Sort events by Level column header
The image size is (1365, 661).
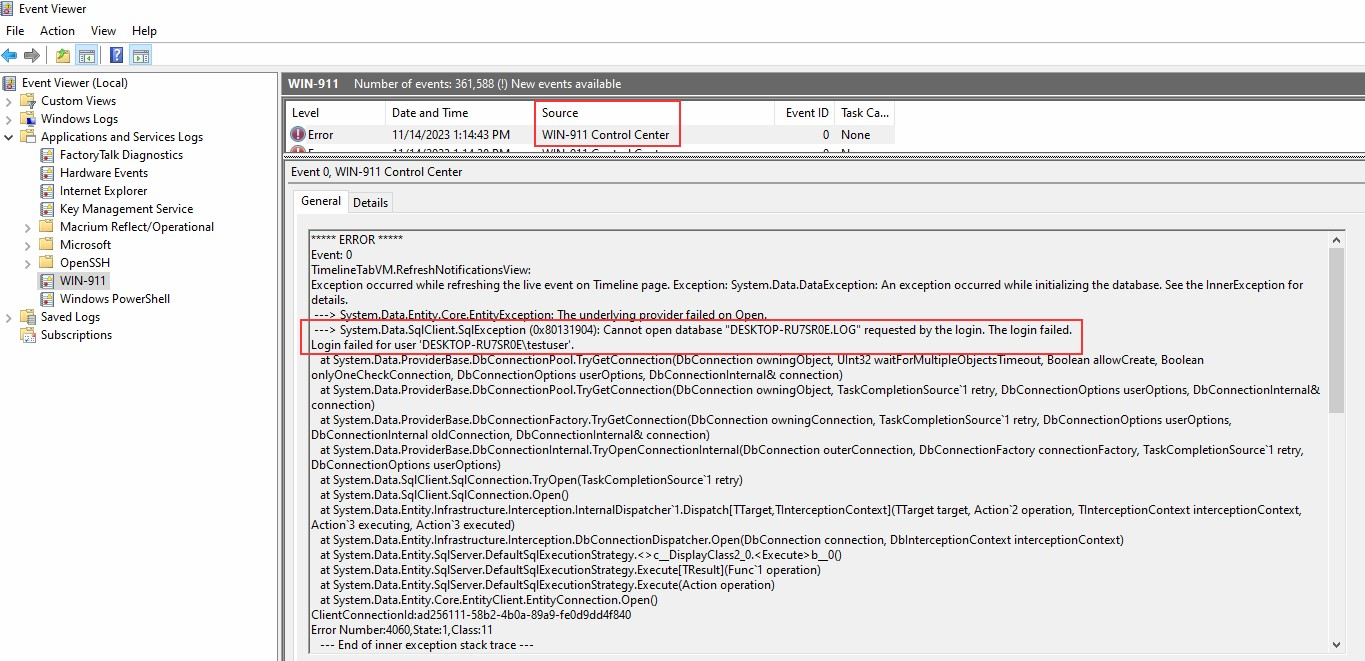click(x=336, y=113)
